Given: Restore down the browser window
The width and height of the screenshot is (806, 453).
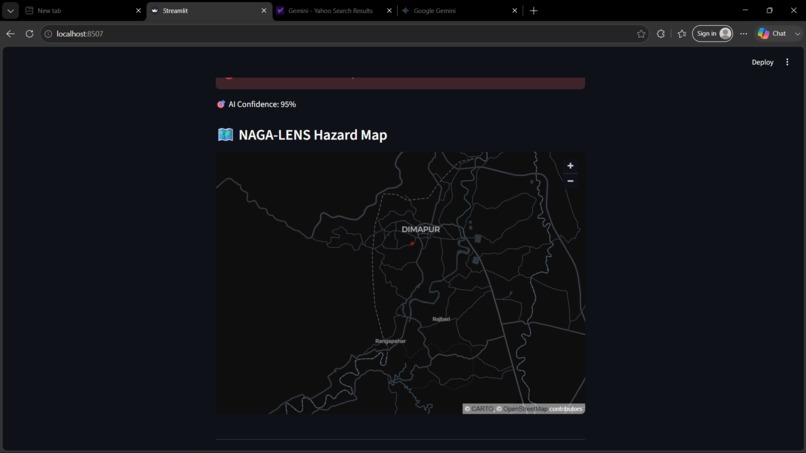Looking at the screenshot, I should click(x=770, y=10).
